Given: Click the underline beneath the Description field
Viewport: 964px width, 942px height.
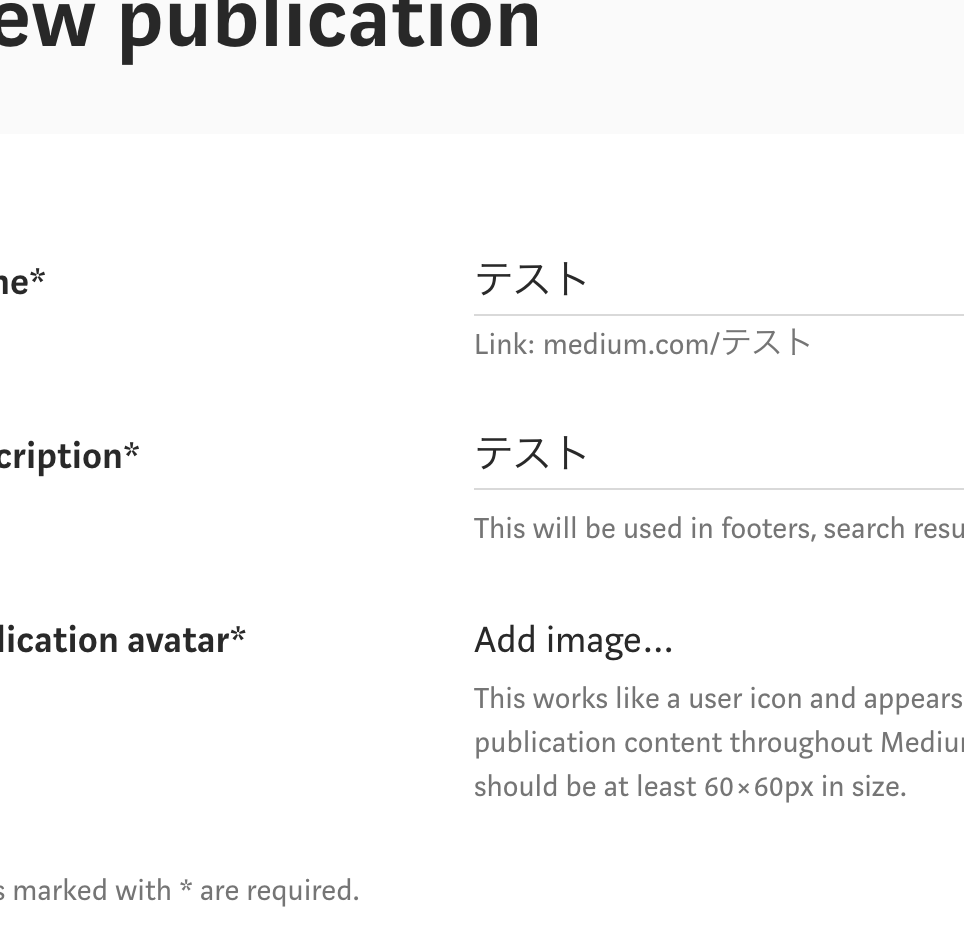Looking at the screenshot, I should (719, 489).
